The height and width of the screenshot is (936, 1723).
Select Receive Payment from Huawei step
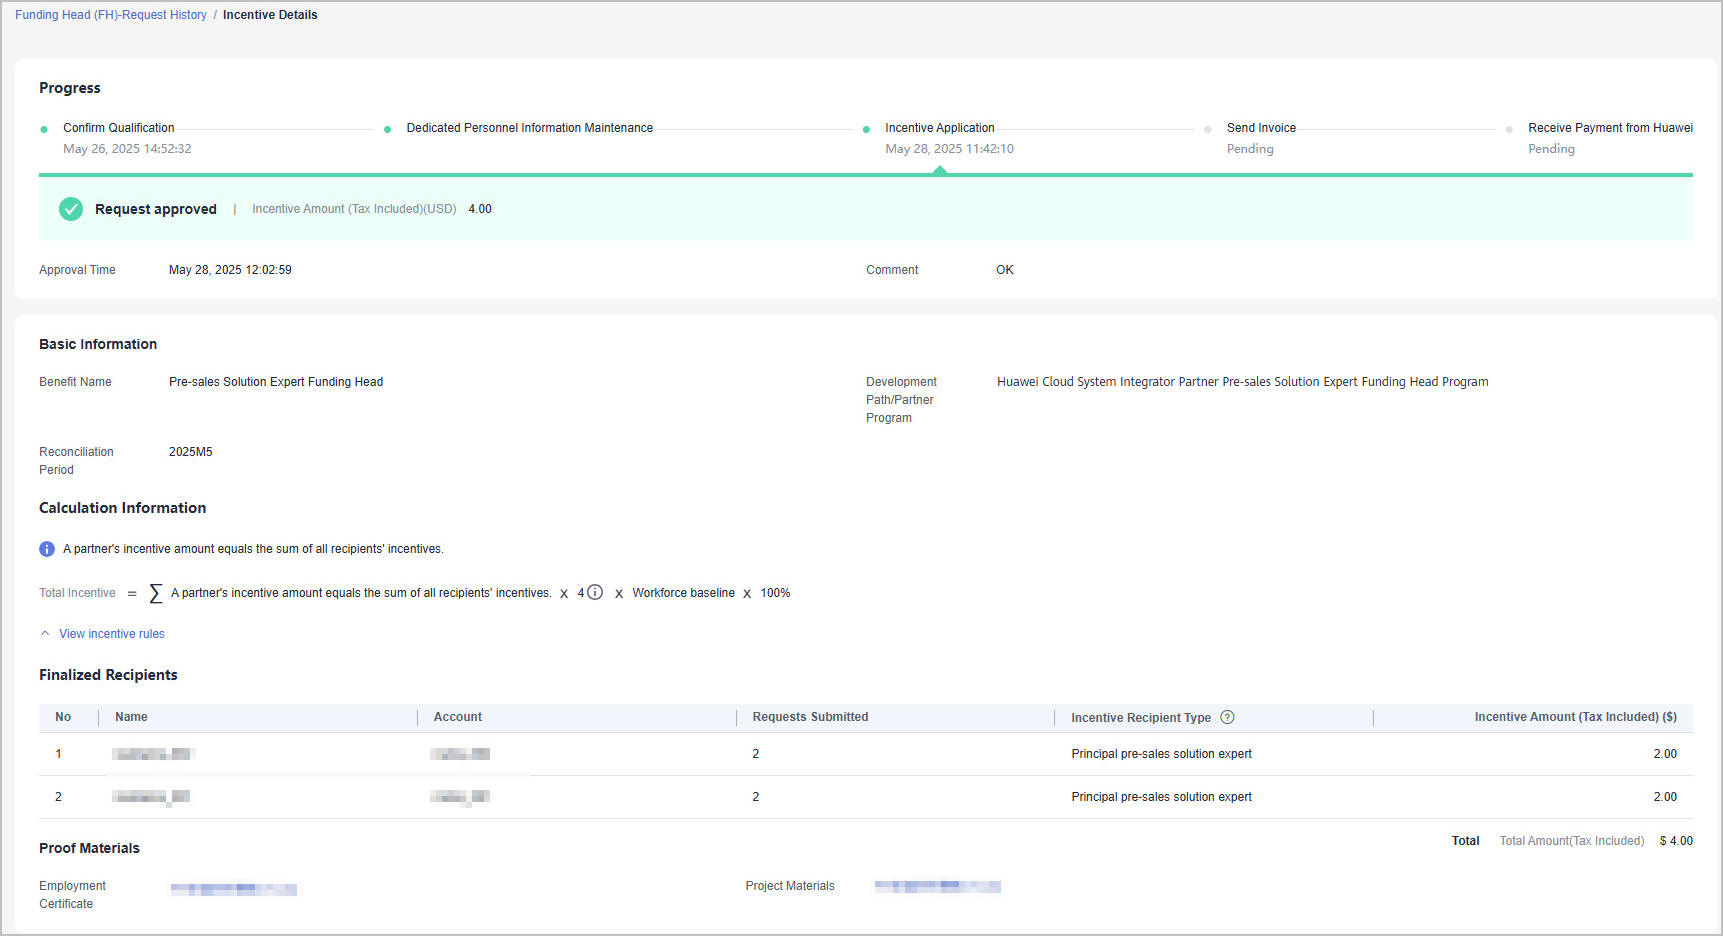pyautogui.click(x=1609, y=128)
